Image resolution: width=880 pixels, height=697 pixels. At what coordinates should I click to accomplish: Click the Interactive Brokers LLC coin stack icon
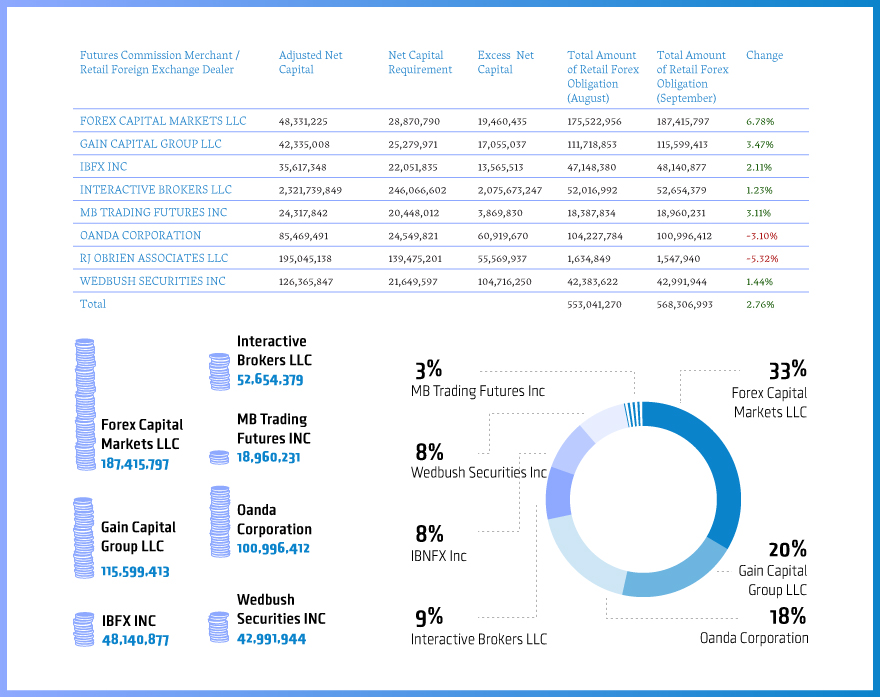[x=219, y=371]
